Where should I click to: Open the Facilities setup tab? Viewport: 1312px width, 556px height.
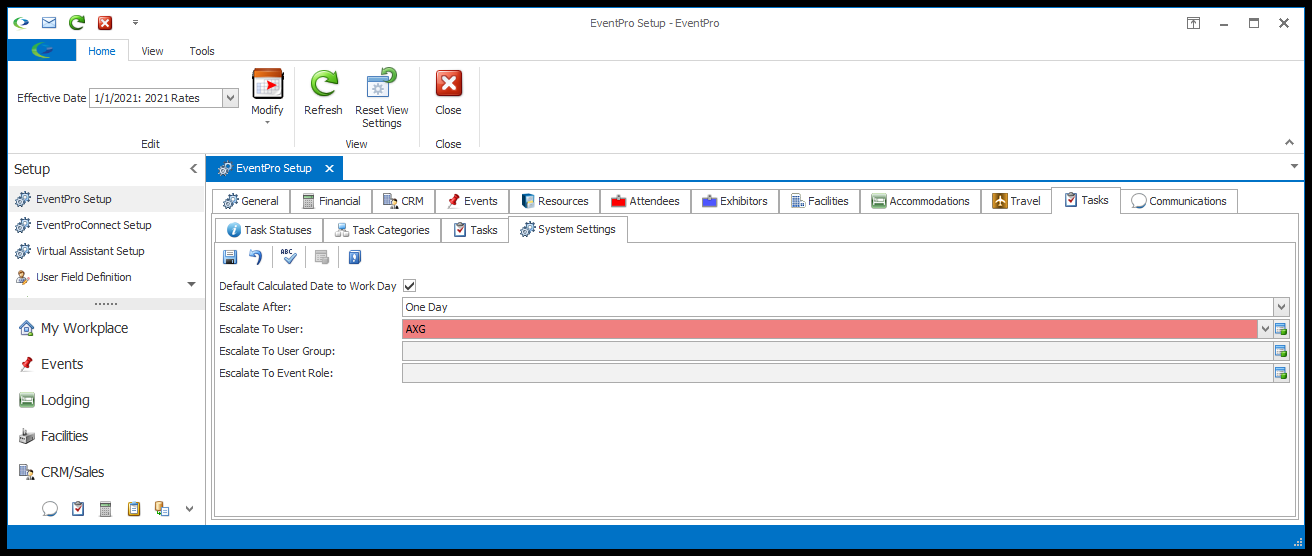pos(819,201)
